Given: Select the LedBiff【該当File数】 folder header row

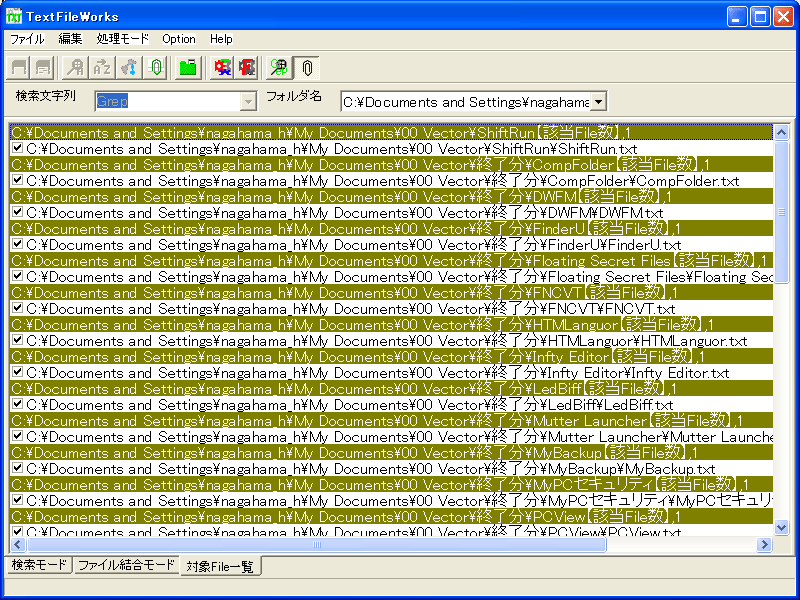Looking at the screenshot, I should tap(391, 388).
